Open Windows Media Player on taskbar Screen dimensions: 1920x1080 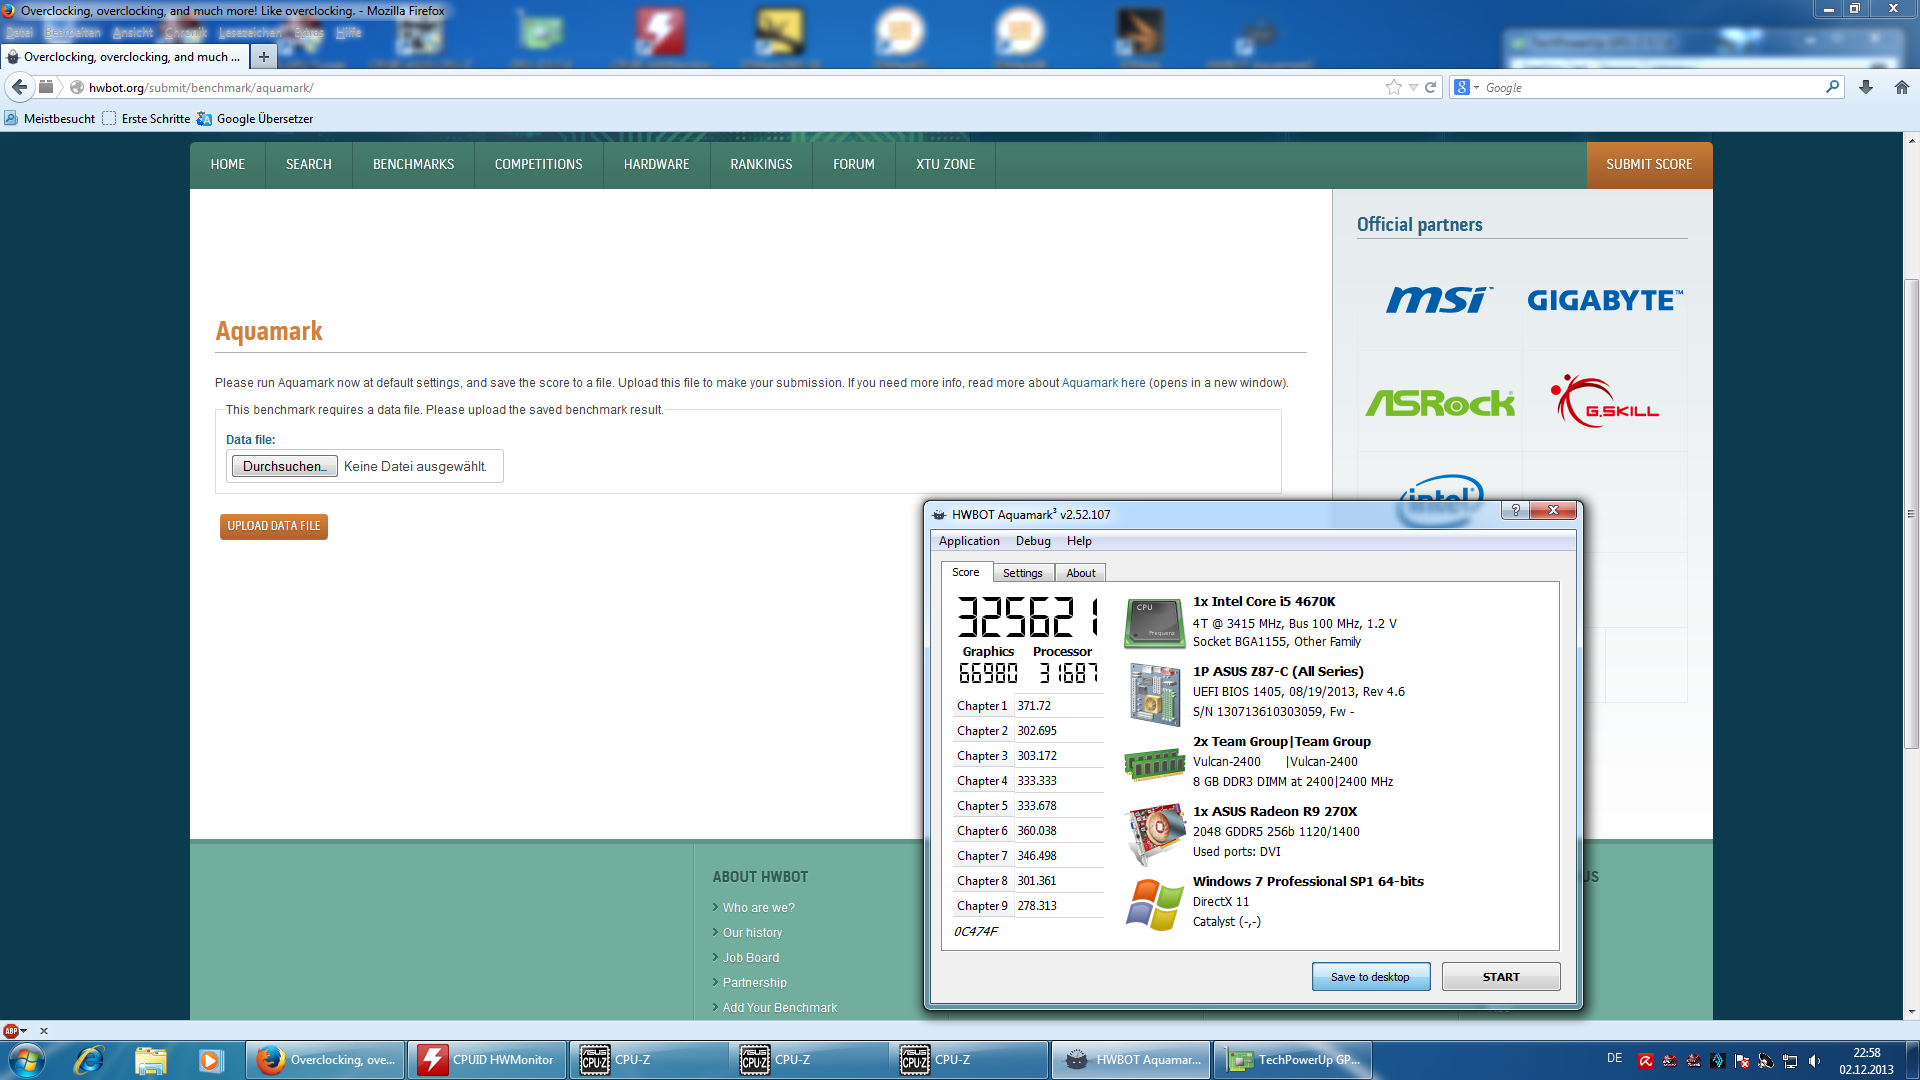(x=210, y=1060)
